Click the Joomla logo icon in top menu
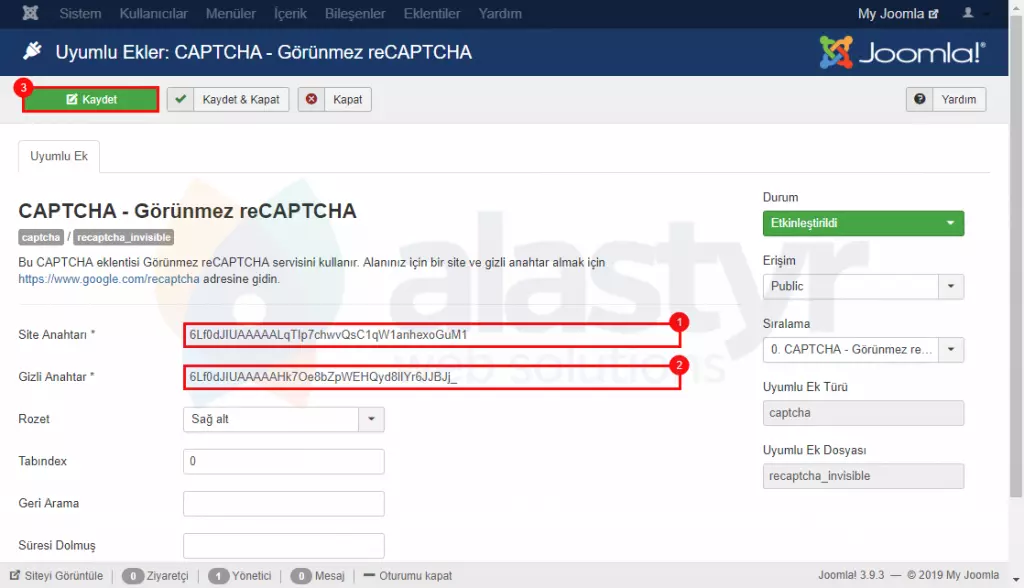Image resolution: width=1024 pixels, height=588 pixels. (30, 13)
